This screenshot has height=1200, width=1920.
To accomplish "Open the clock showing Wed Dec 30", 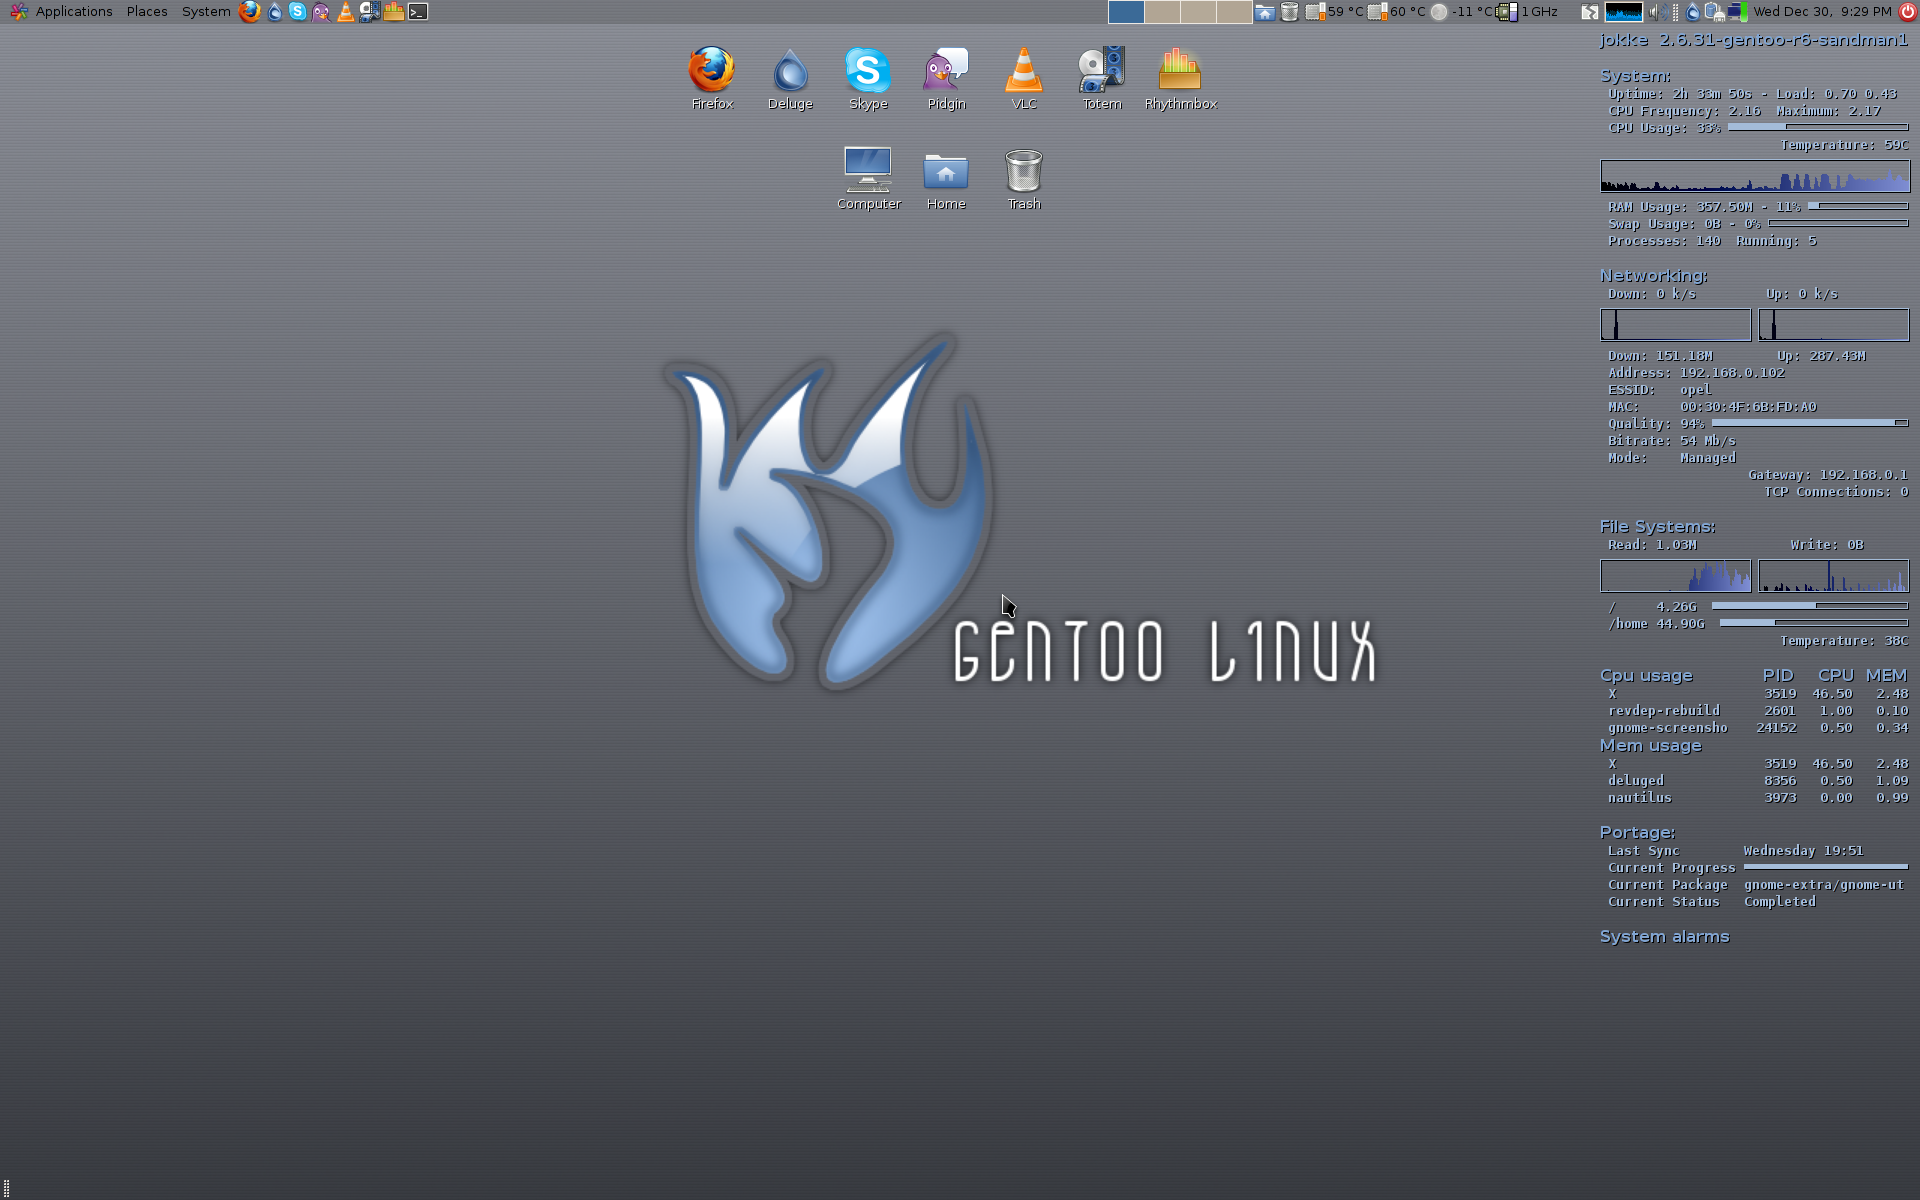I will (x=1822, y=12).
